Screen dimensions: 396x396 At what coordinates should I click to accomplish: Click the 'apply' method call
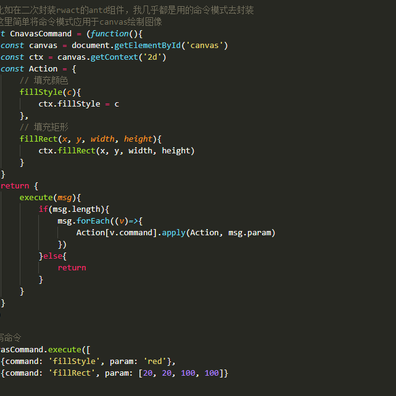point(173,233)
